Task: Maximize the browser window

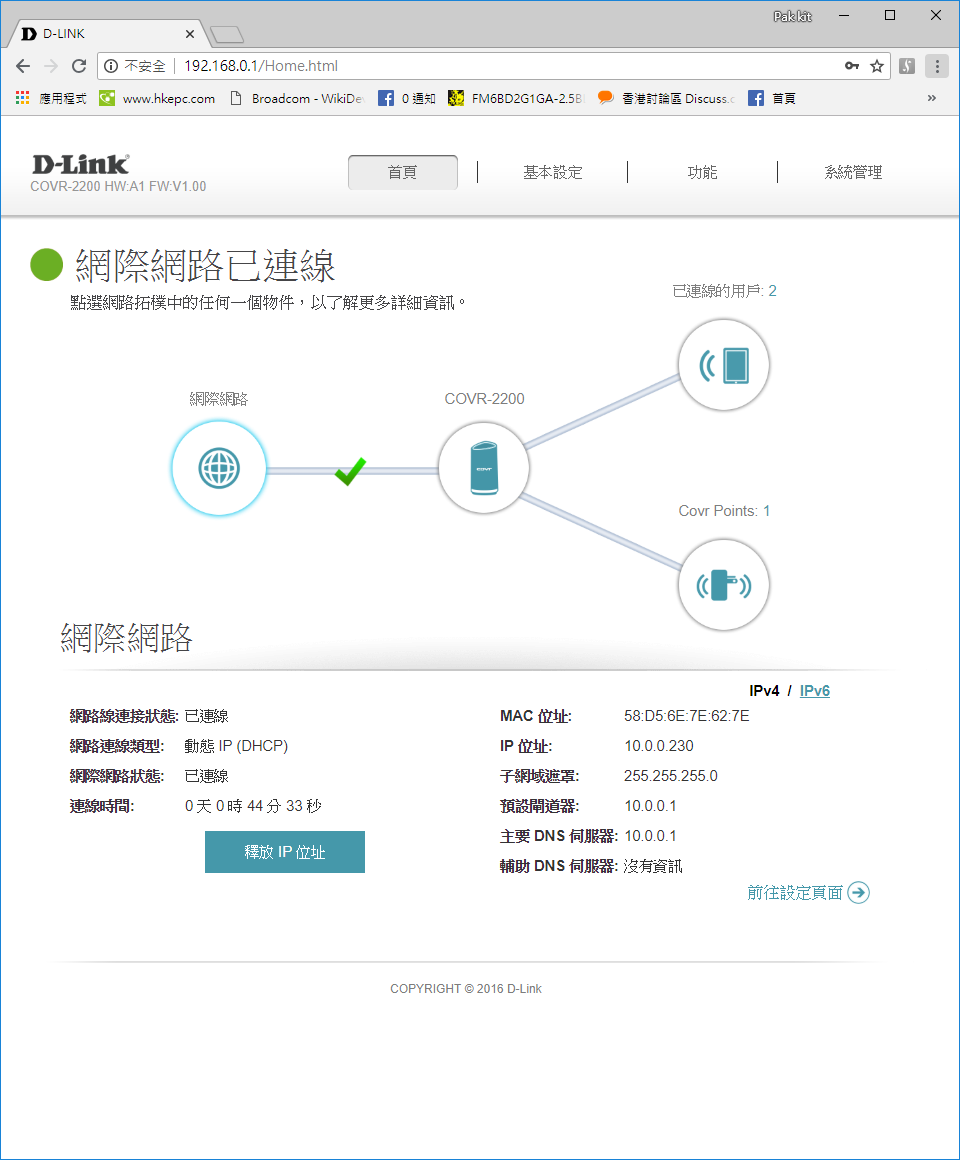Action: coord(890,16)
